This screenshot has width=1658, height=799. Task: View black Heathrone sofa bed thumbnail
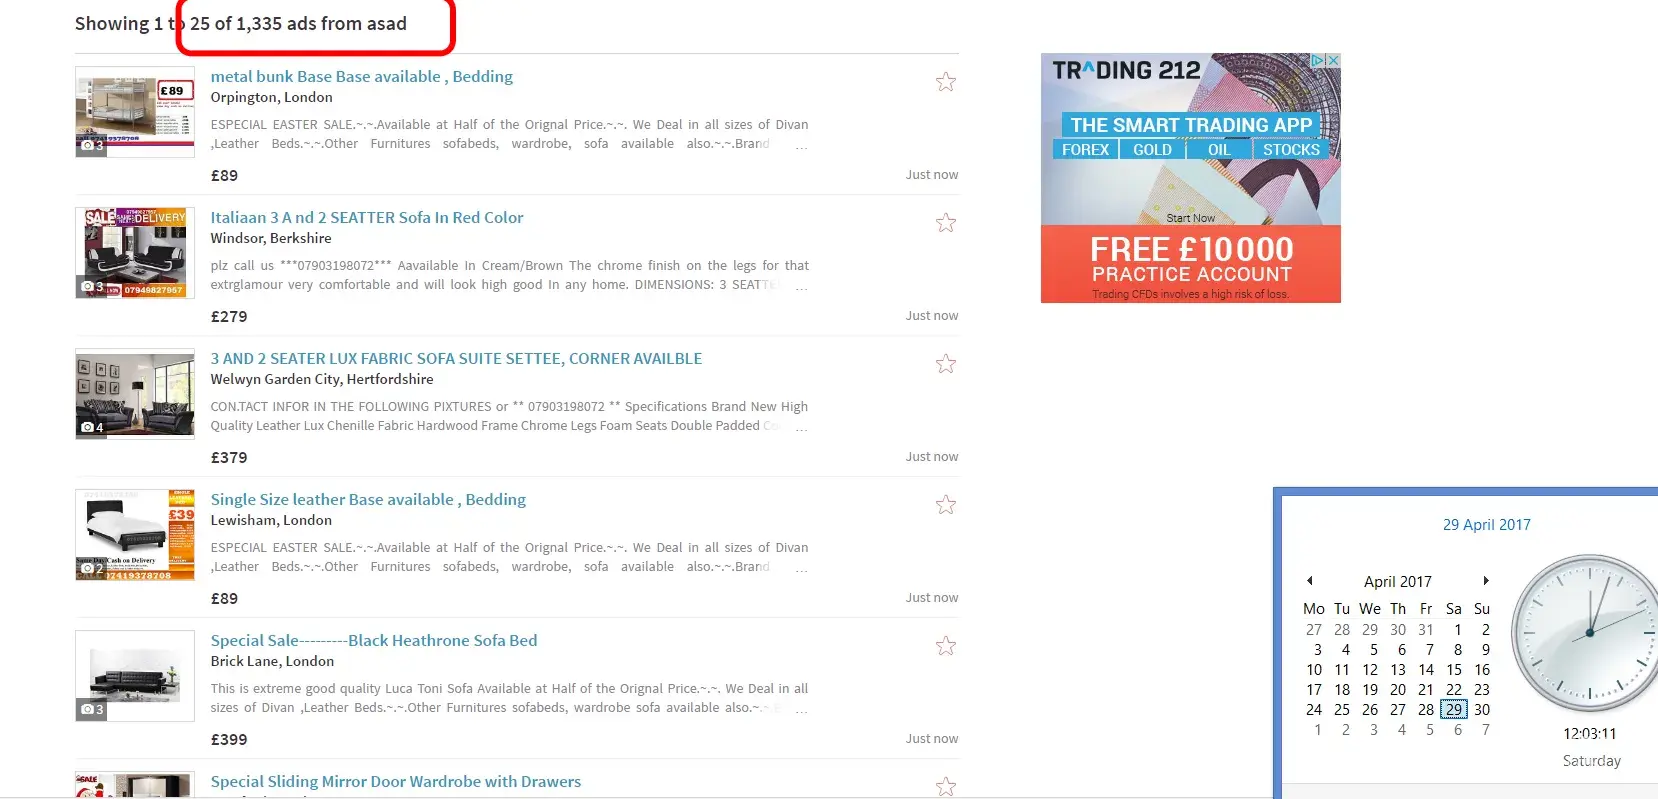pos(135,676)
